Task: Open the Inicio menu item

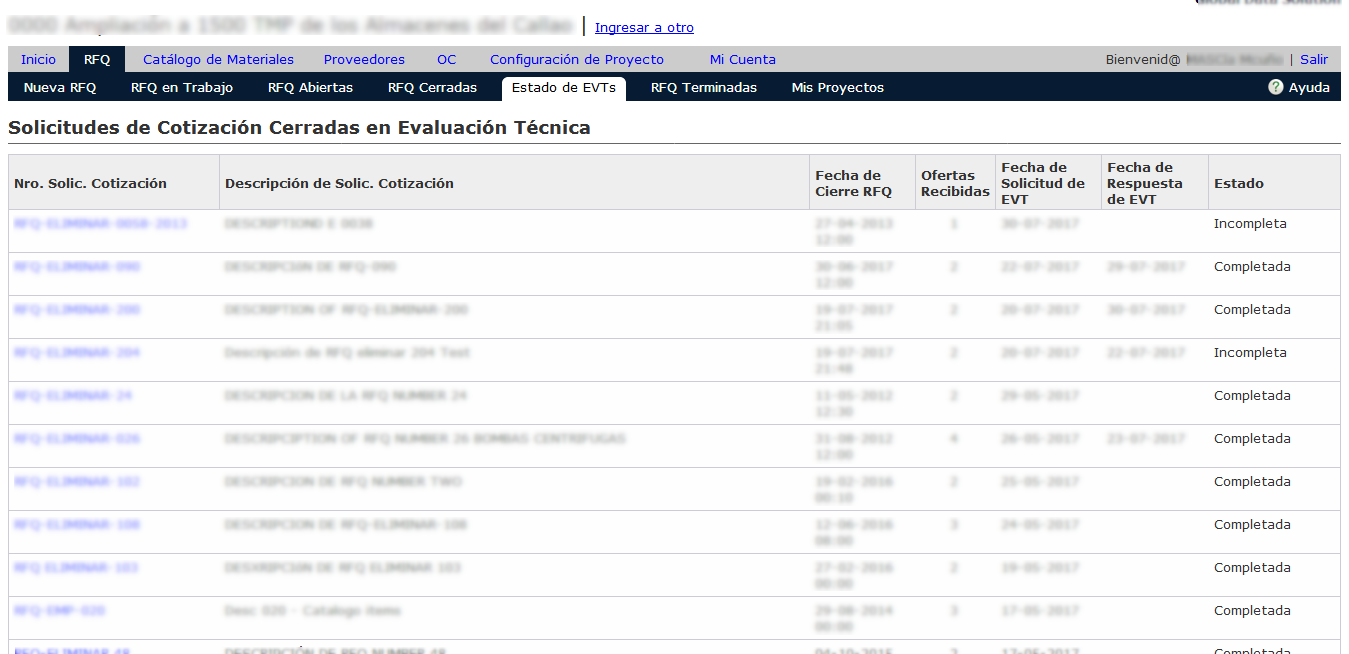Action: pos(38,59)
